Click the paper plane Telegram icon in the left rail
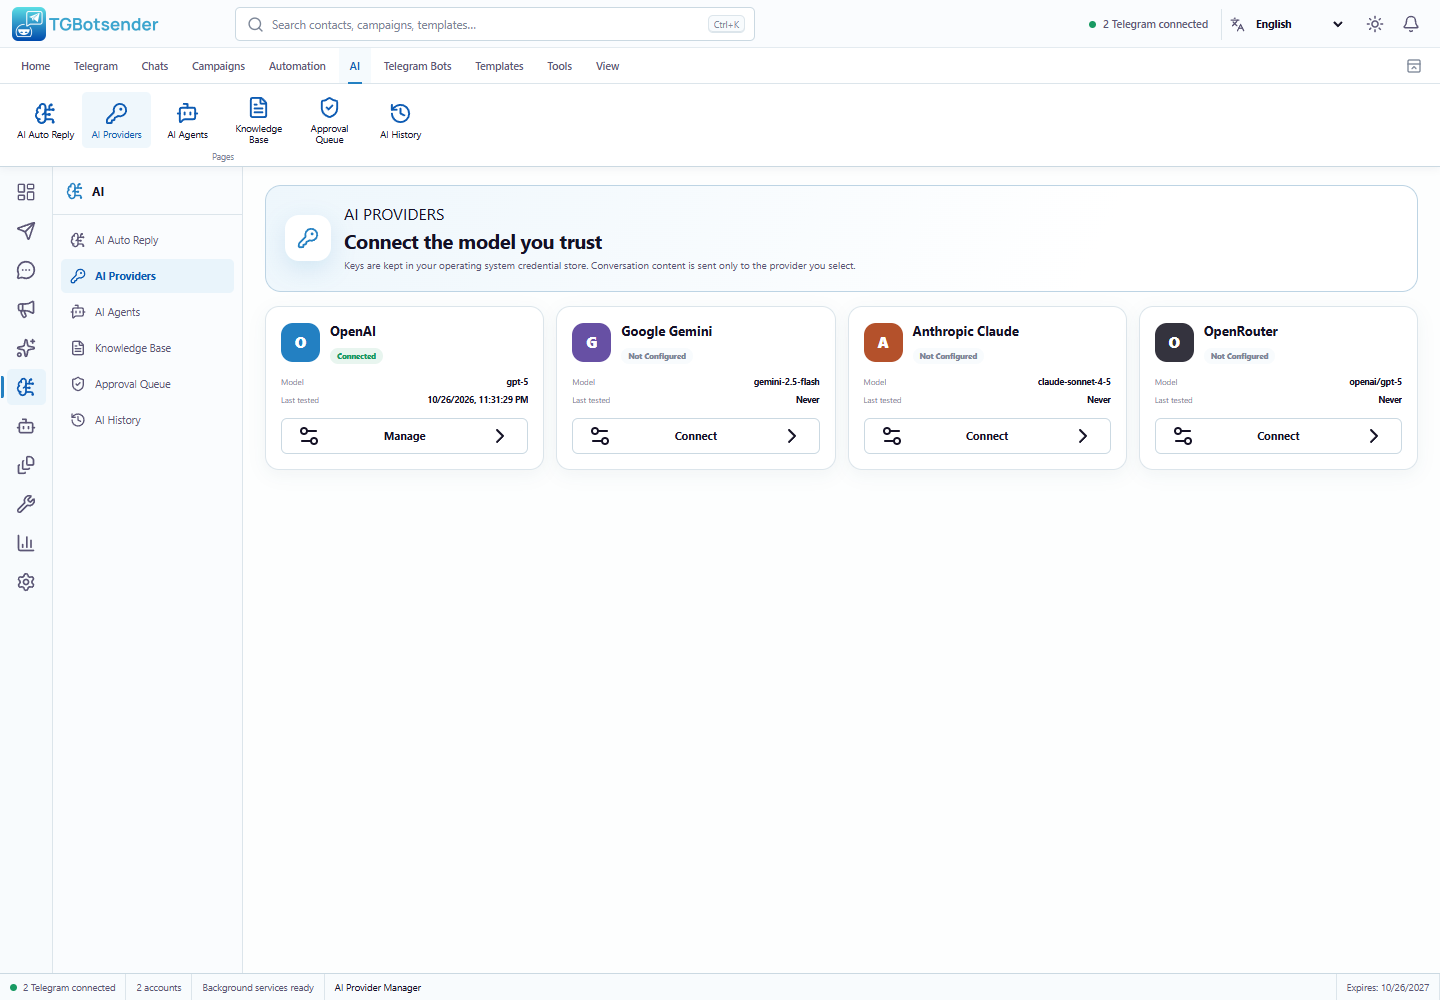This screenshot has width=1440, height=1000. point(26,231)
